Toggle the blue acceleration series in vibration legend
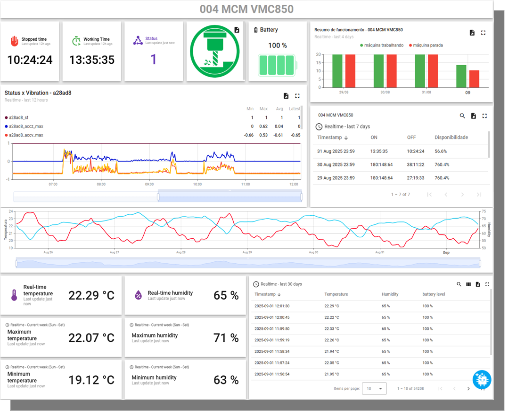 pos(24,126)
